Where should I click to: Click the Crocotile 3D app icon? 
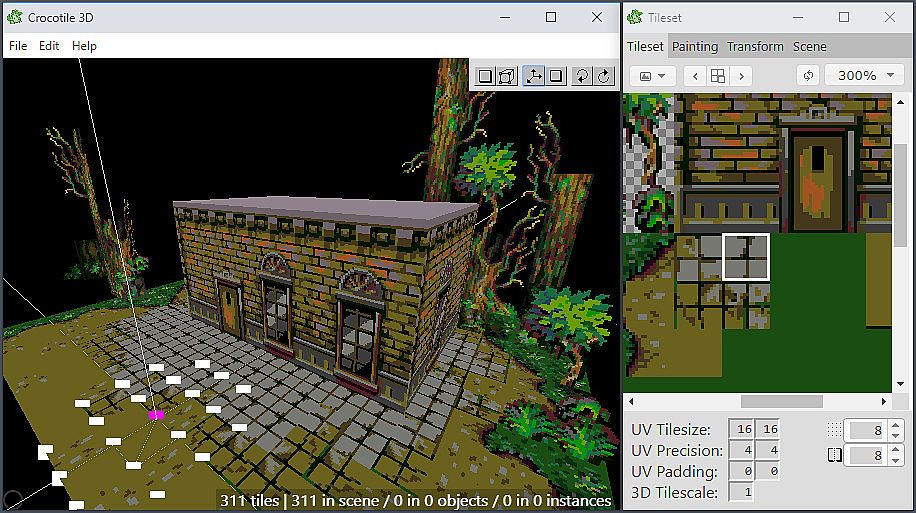point(15,18)
